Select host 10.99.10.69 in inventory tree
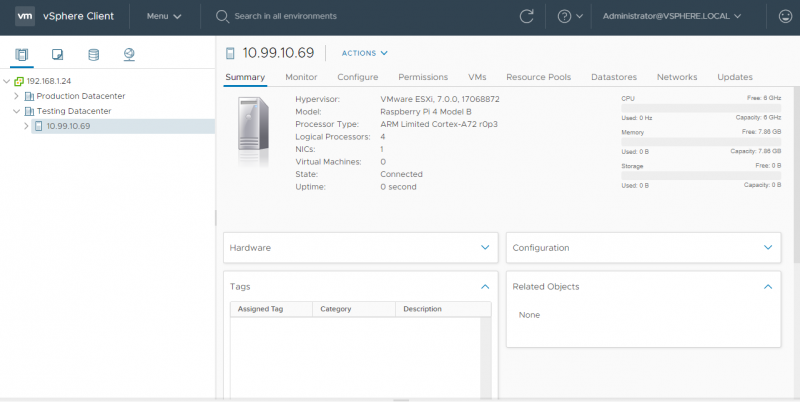The height and width of the screenshot is (402, 800). tap(68, 126)
